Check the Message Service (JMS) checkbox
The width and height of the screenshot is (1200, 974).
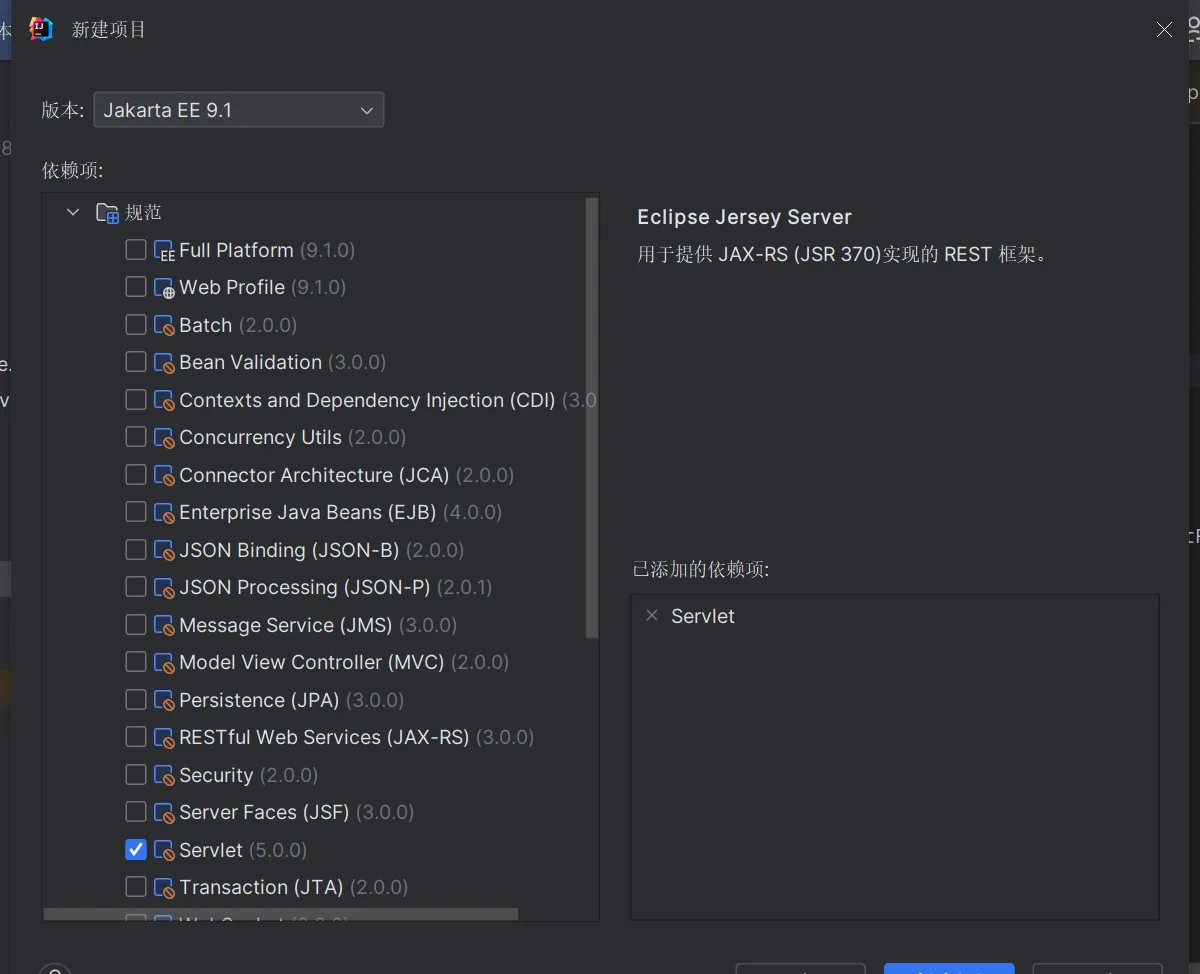[x=136, y=624]
